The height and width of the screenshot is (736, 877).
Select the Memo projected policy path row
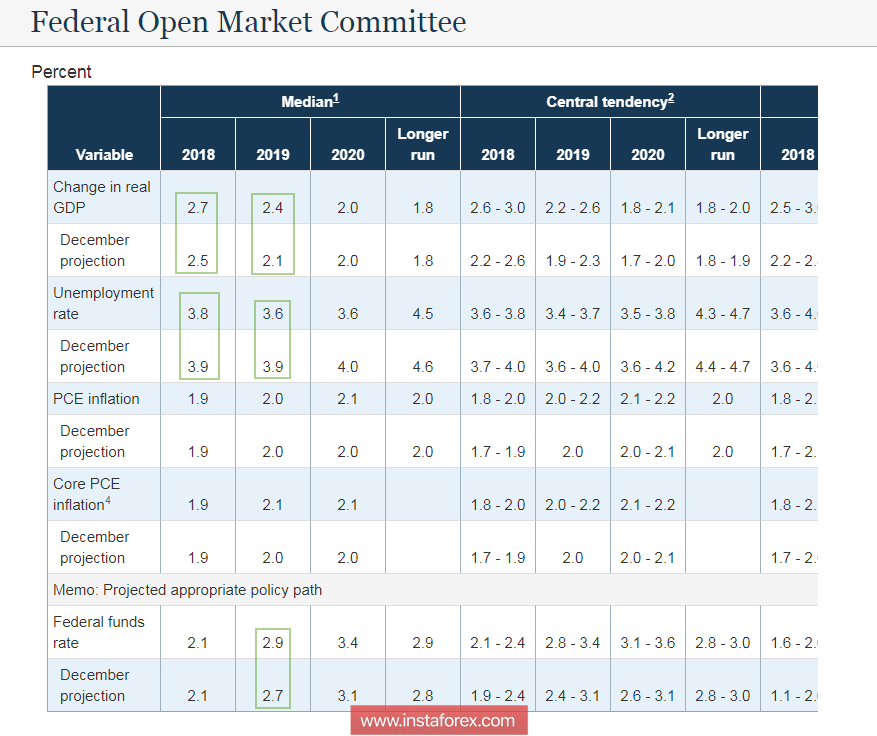pyautogui.click(x=192, y=590)
